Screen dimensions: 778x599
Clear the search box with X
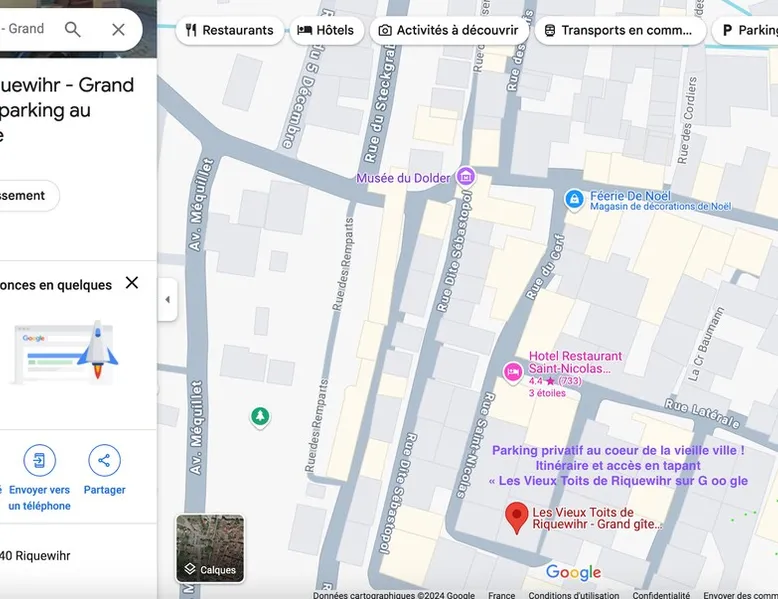click(118, 29)
